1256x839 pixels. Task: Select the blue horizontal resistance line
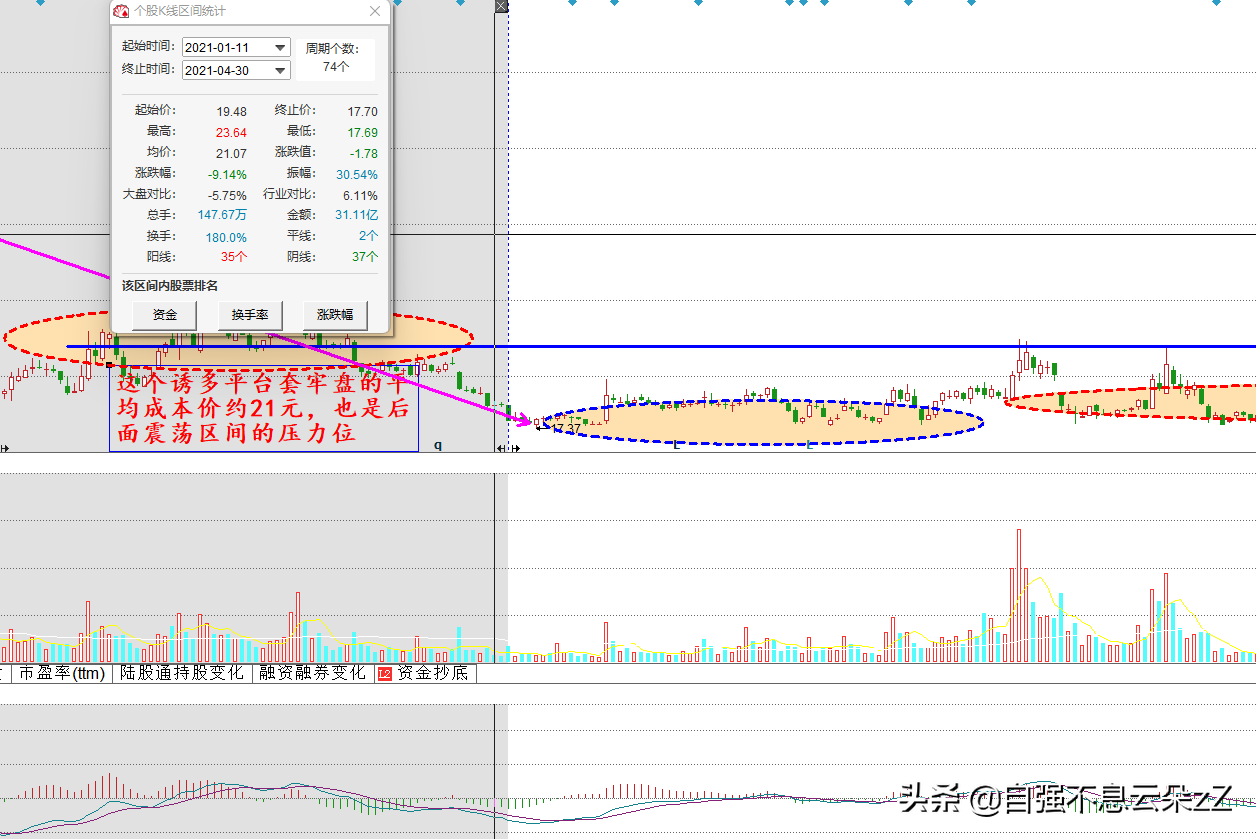click(800, 346)
